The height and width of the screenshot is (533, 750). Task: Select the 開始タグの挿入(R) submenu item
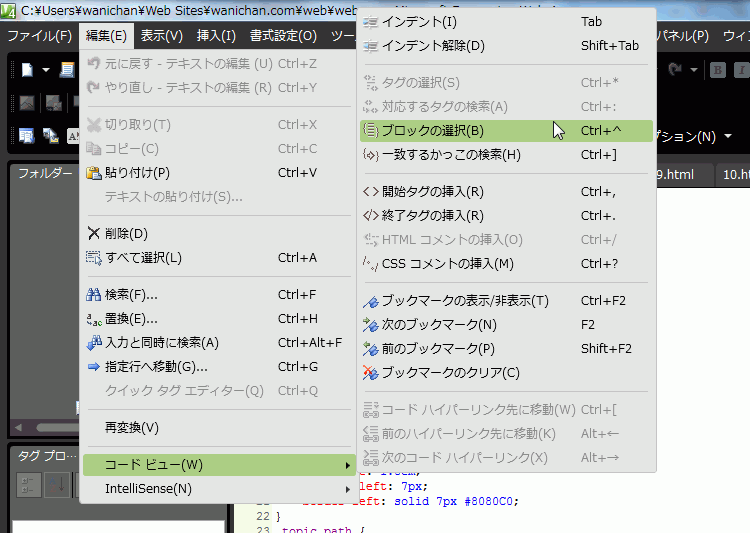(x=506, y=192)
